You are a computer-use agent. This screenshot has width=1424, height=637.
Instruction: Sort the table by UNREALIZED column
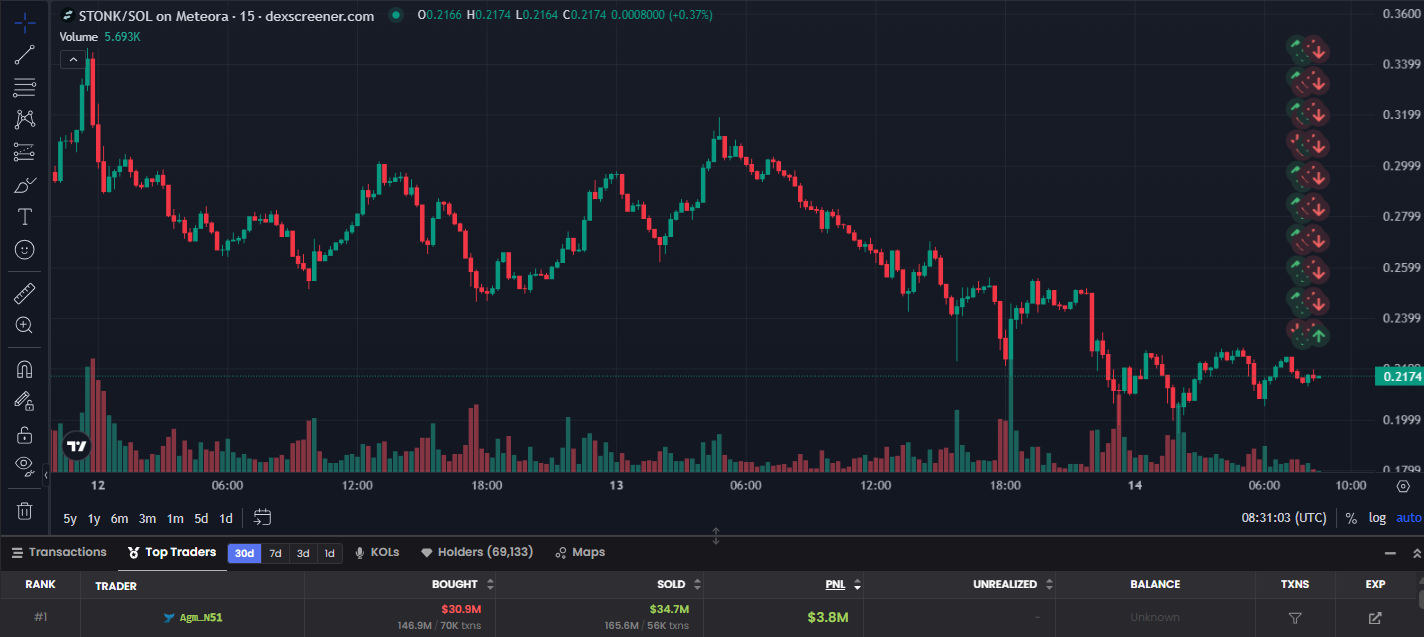click(x=1012, y=584)
